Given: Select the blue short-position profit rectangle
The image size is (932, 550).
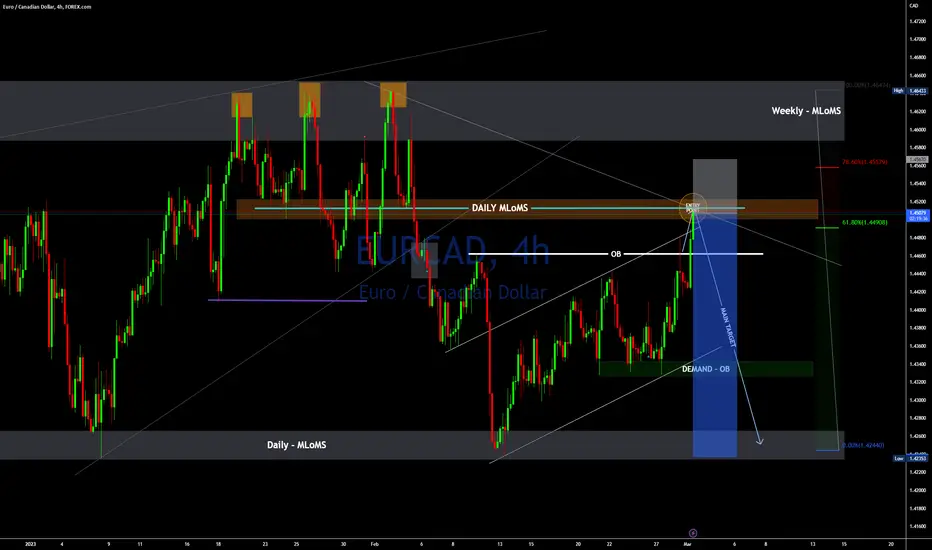Looking at the screenshot, I should pos(715,335).
